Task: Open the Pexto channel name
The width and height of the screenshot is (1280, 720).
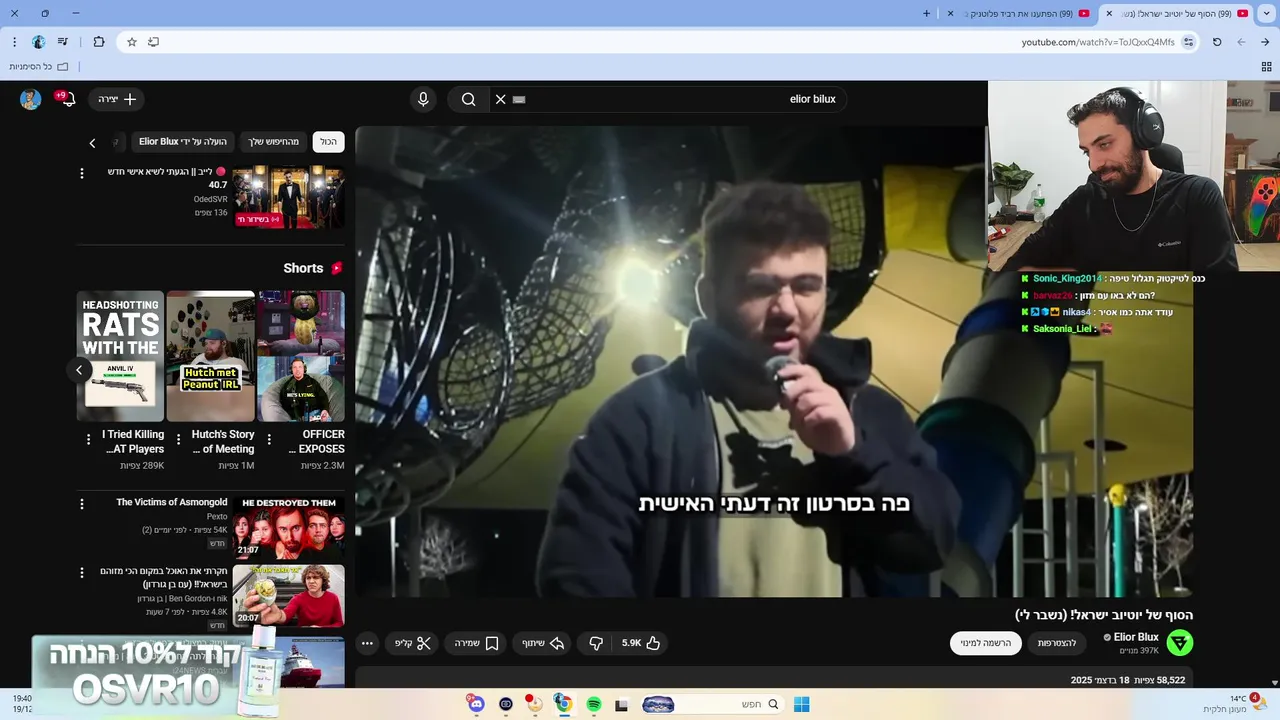Action: pyautogui.click(x=217, y=516)
